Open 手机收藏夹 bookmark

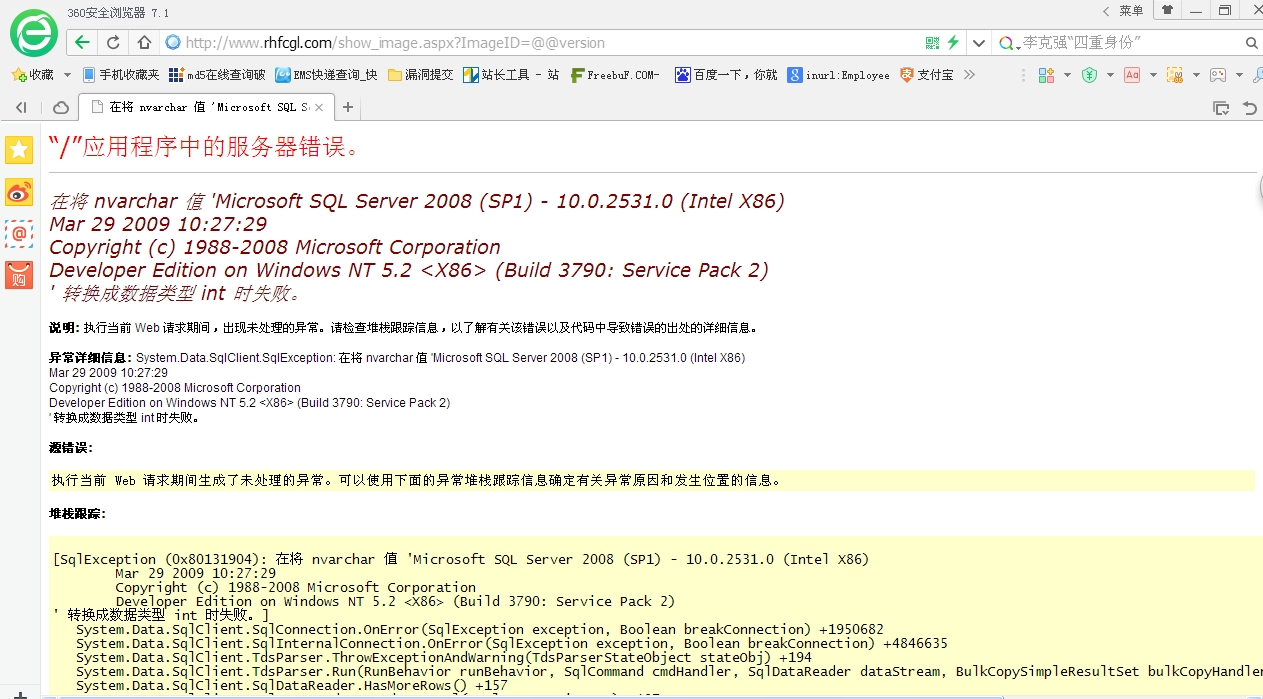point(121,75)
